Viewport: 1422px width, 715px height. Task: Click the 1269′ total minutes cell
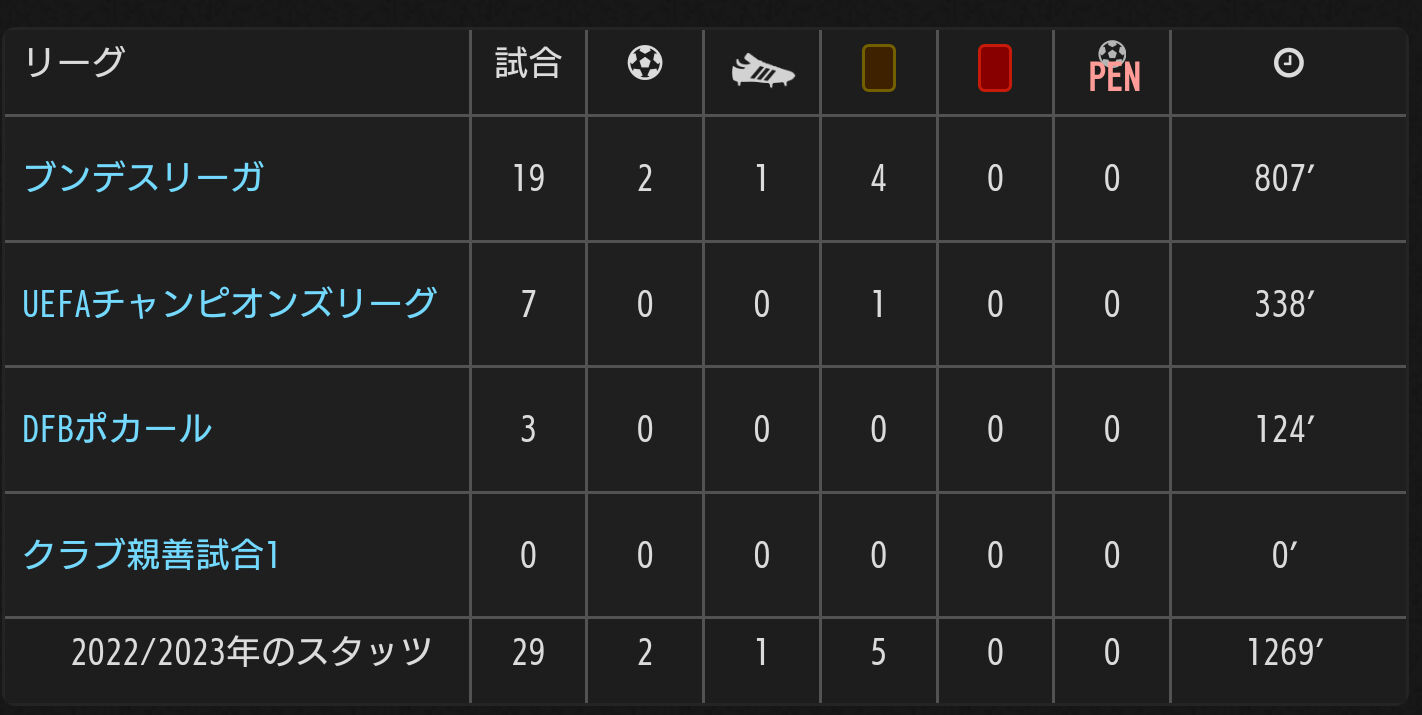[1285, 653]
